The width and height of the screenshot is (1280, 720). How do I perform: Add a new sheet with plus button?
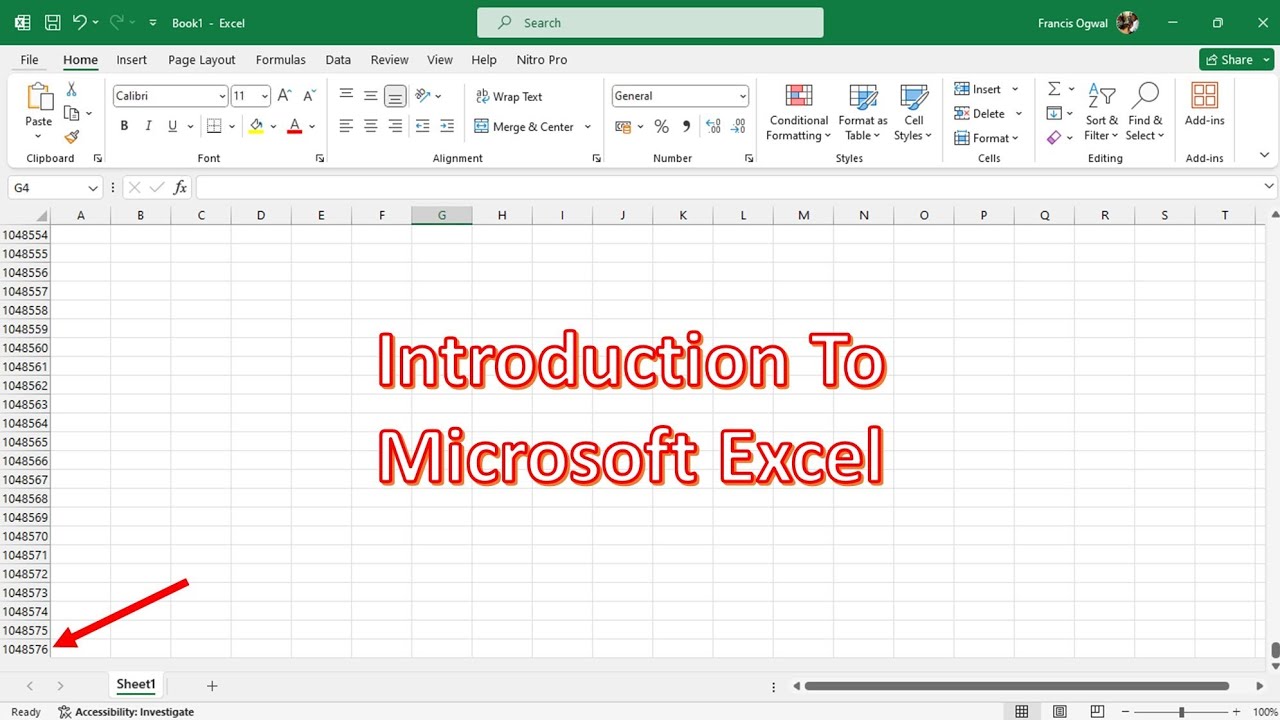click(212, 685)
